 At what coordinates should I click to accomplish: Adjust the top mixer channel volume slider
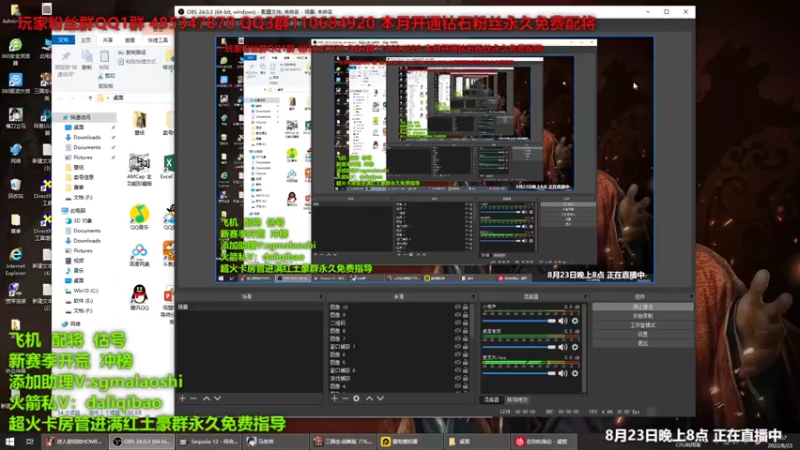pos(519,321)
